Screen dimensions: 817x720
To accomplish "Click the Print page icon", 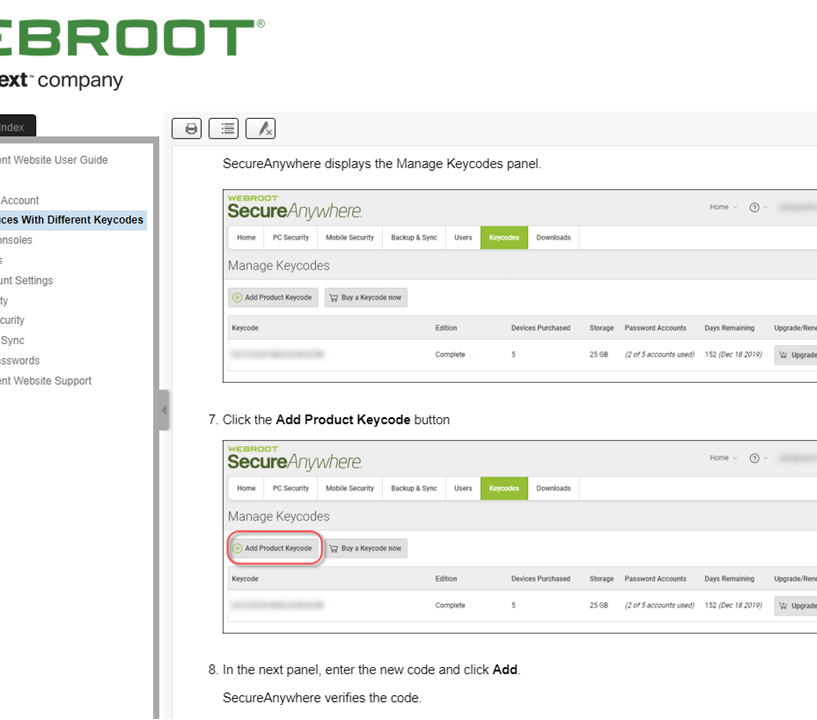I will point(187,128).
